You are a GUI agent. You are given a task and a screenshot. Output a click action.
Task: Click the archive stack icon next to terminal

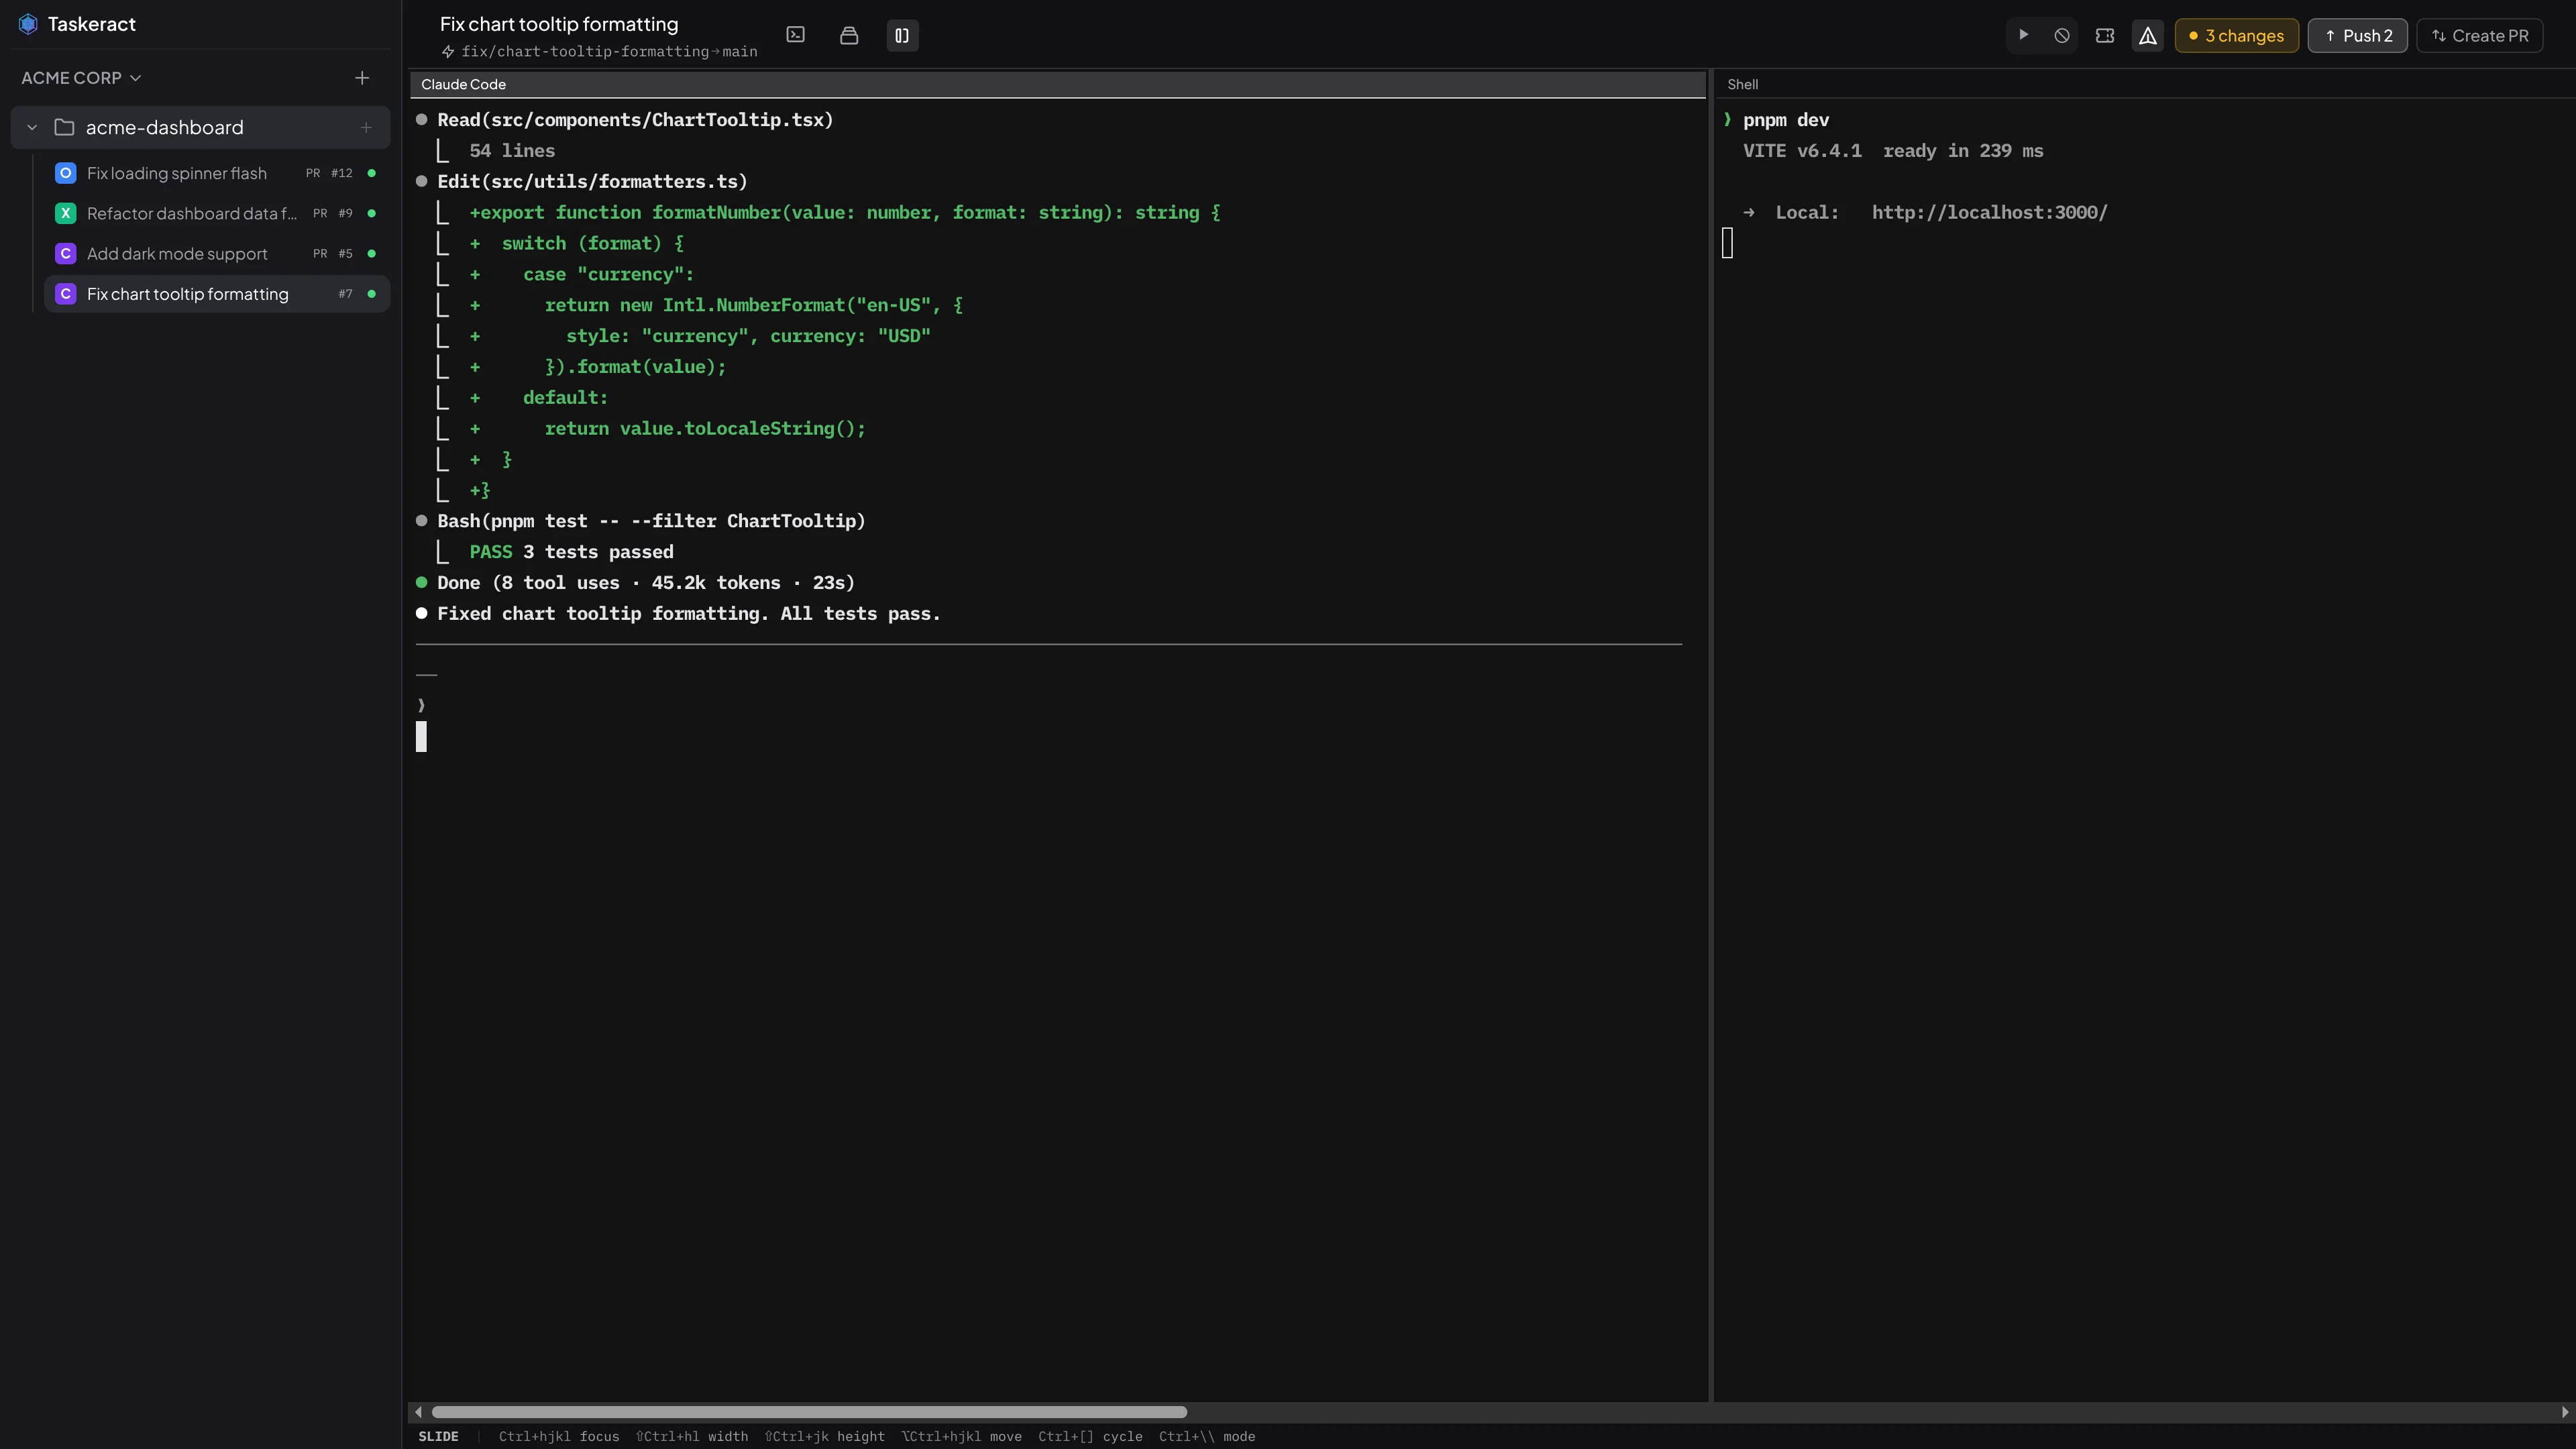(849, 35)
